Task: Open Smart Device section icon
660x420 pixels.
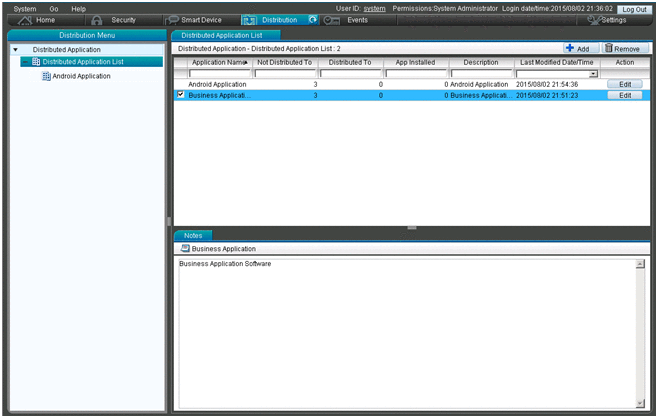Action: (174, 20)
